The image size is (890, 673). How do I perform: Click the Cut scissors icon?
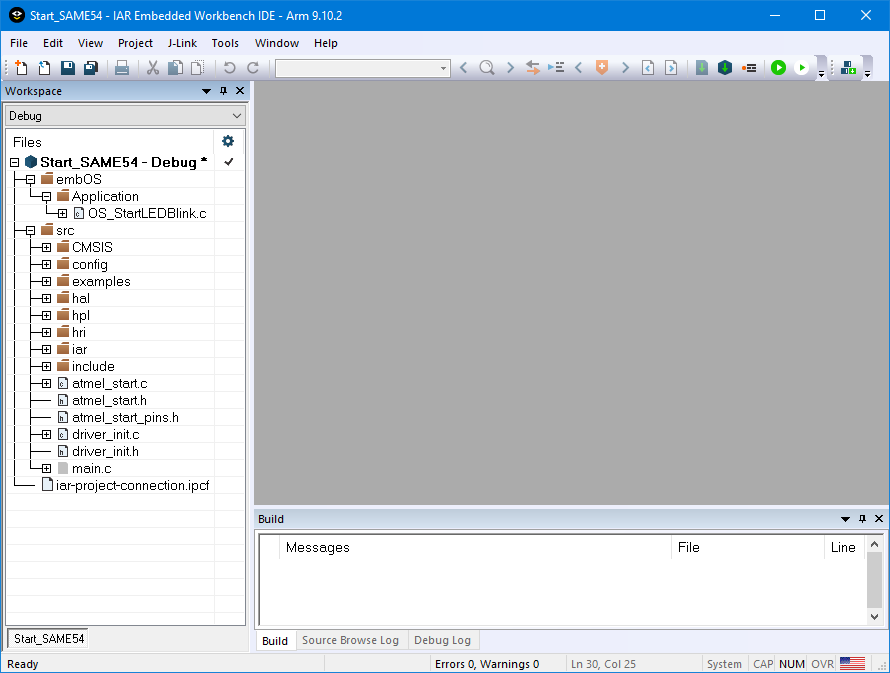point(153,68)
